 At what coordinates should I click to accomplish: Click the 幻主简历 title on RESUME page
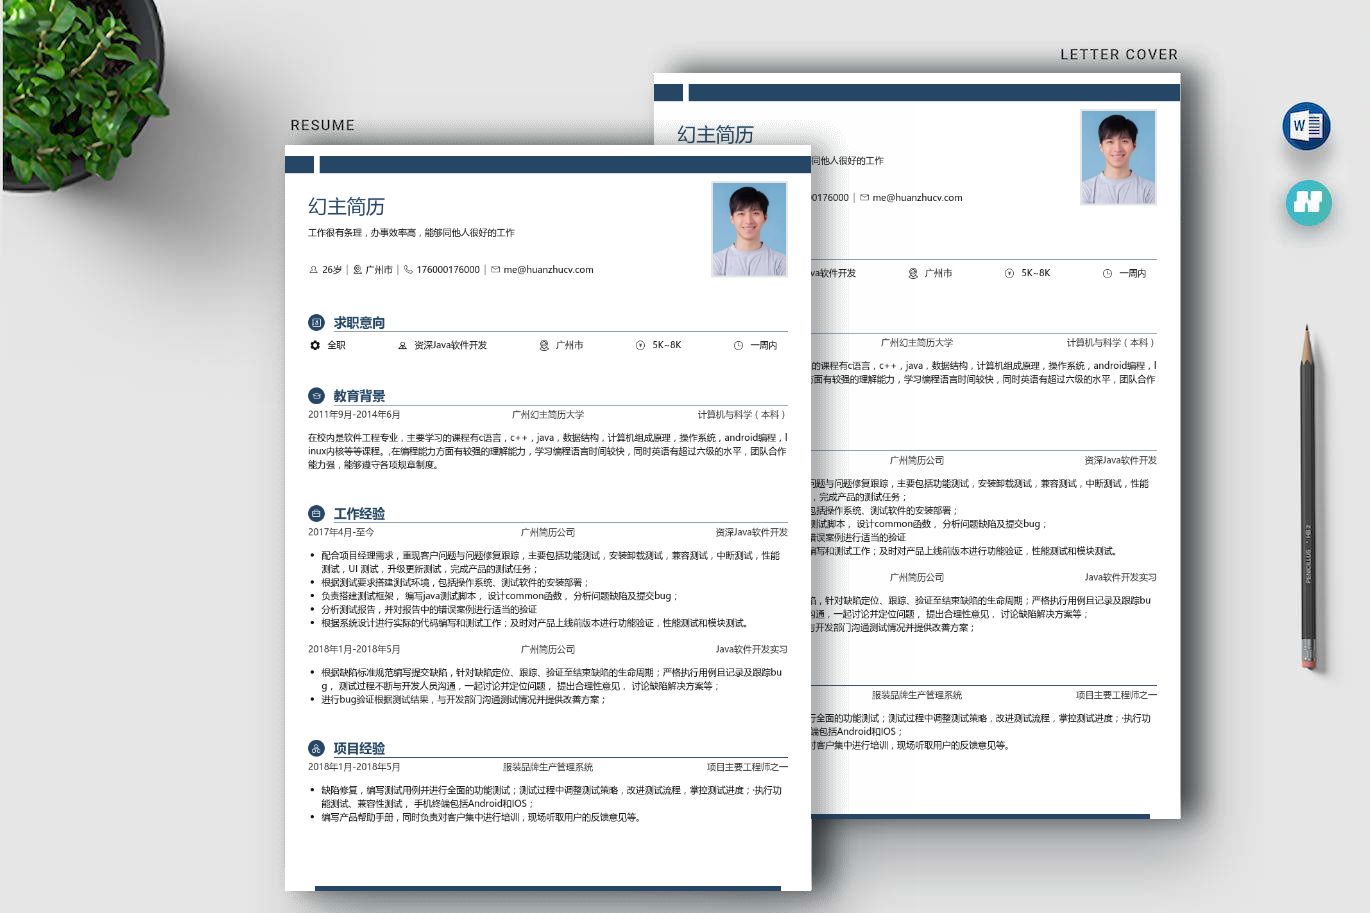pyautogui.click(x=346, y=207)
